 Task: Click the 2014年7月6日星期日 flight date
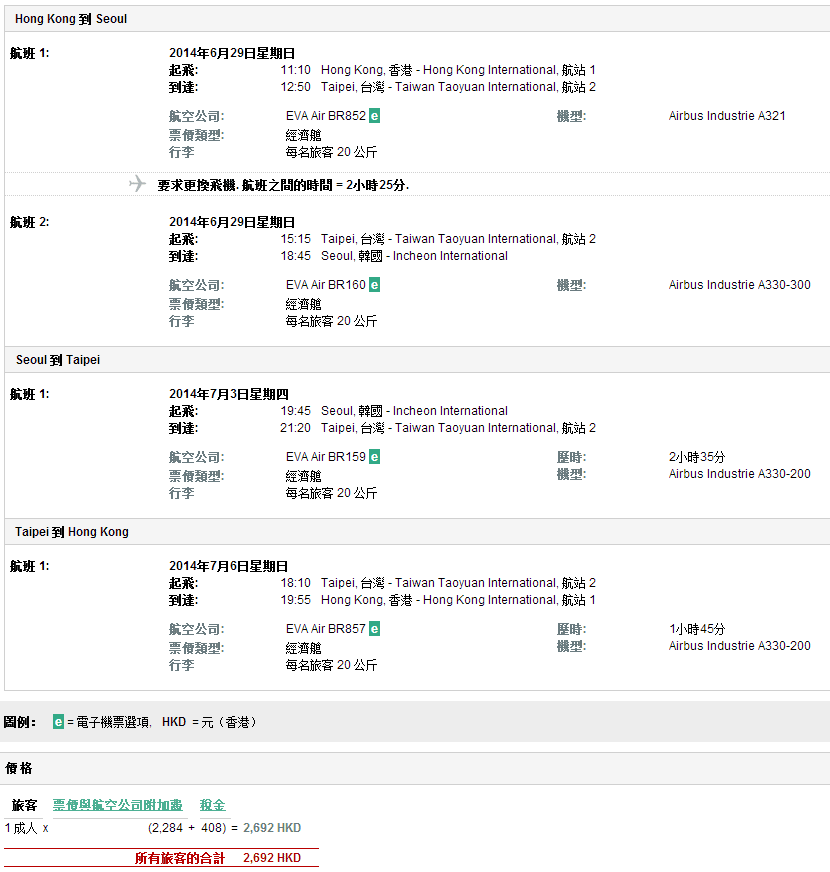point(229,566)
